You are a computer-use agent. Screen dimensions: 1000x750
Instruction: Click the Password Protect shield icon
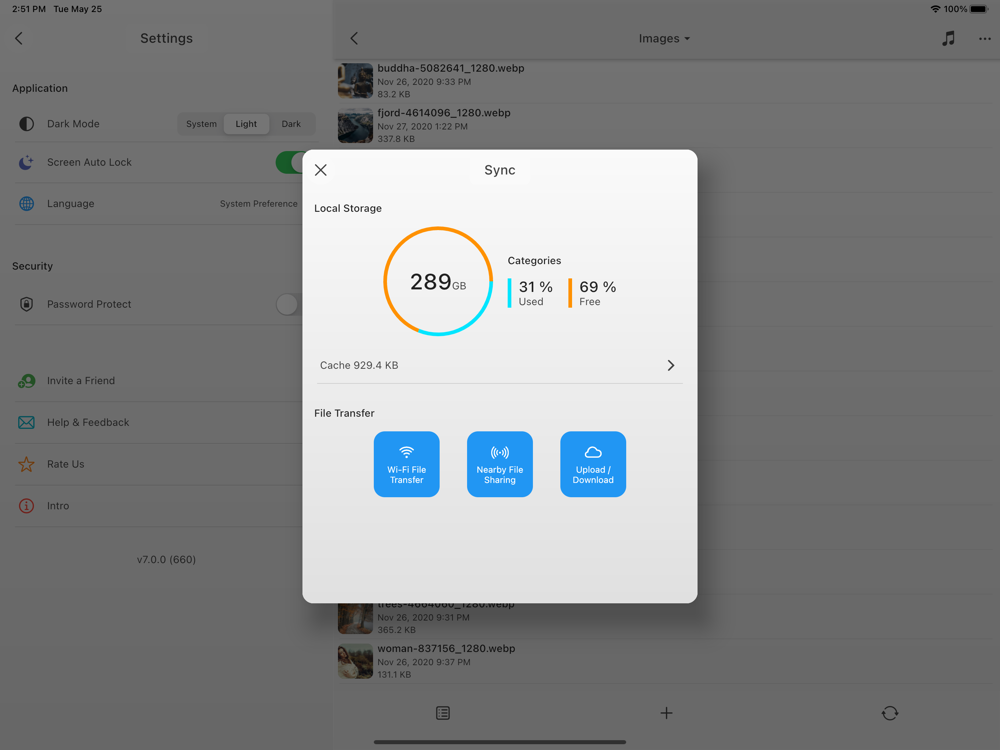tap(26, 304)
